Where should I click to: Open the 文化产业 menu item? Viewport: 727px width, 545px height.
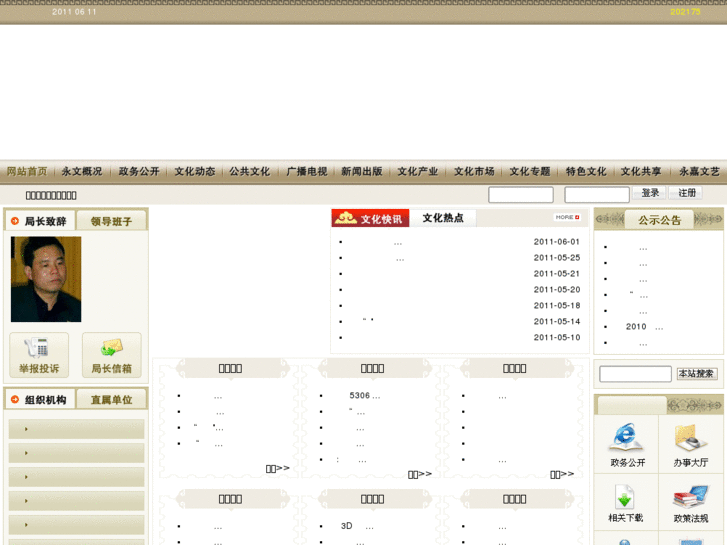(x=418, y=172)
